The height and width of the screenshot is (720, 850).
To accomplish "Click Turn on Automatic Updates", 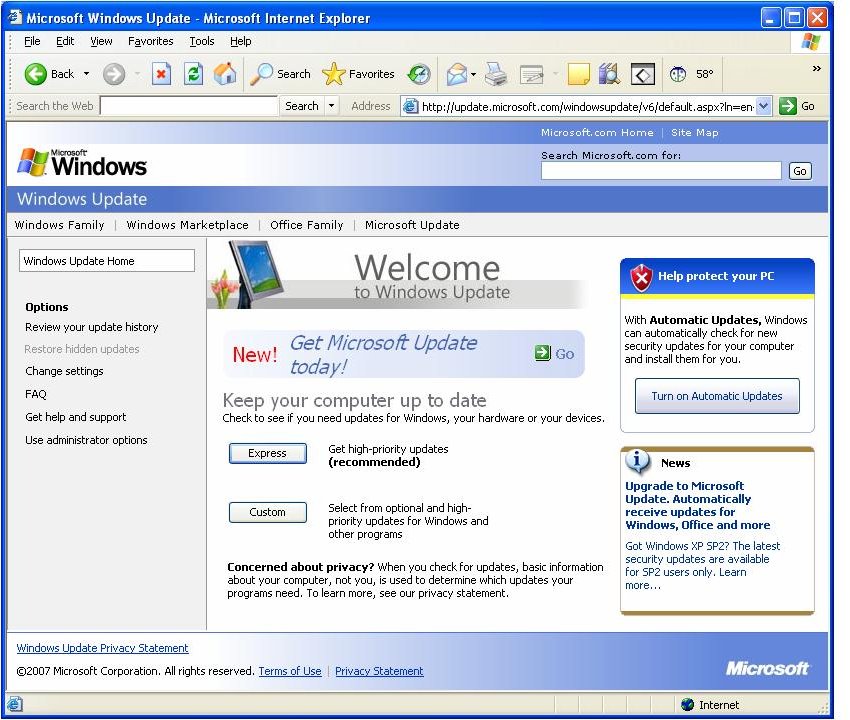I will pos(717,396).
